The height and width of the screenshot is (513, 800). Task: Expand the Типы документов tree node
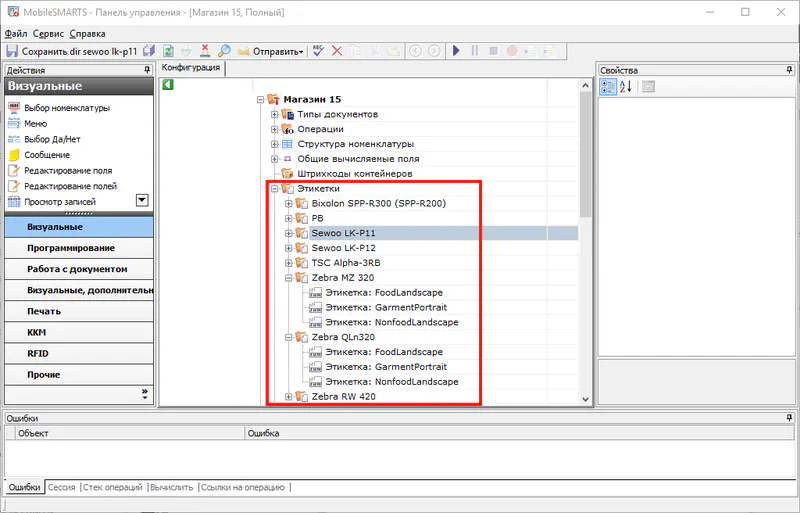click(275, 114)
